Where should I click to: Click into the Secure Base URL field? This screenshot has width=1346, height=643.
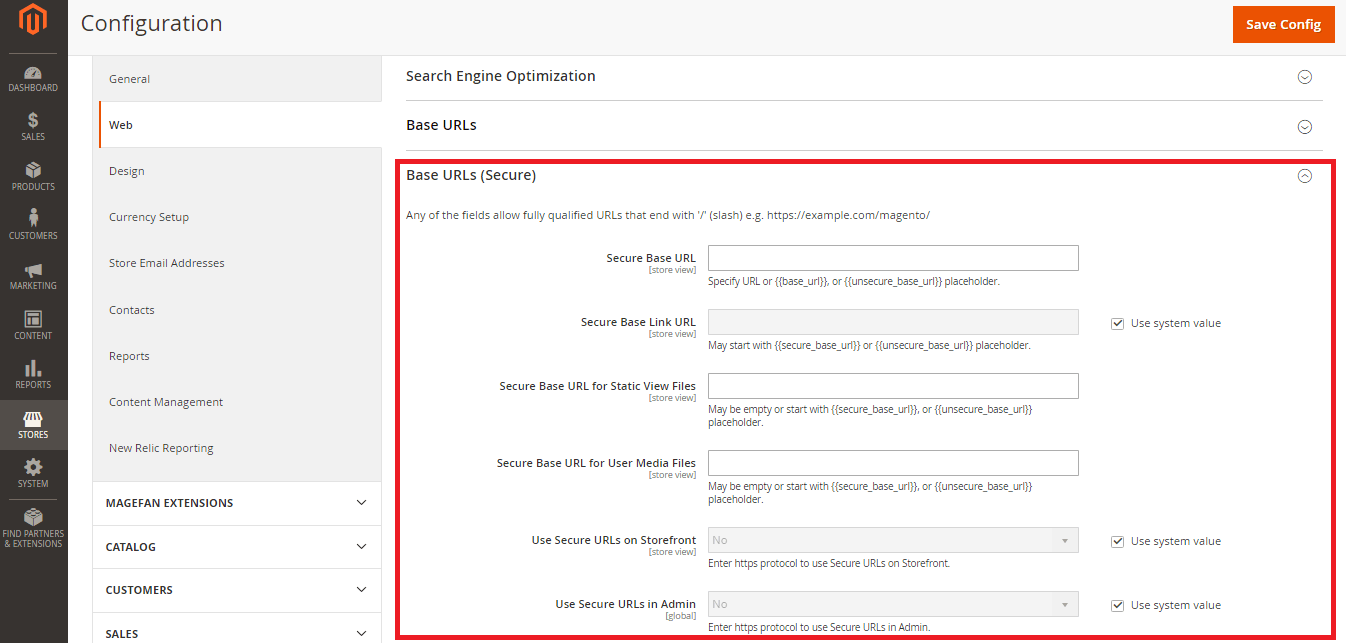pyautogui.click(x=893, y=258)
